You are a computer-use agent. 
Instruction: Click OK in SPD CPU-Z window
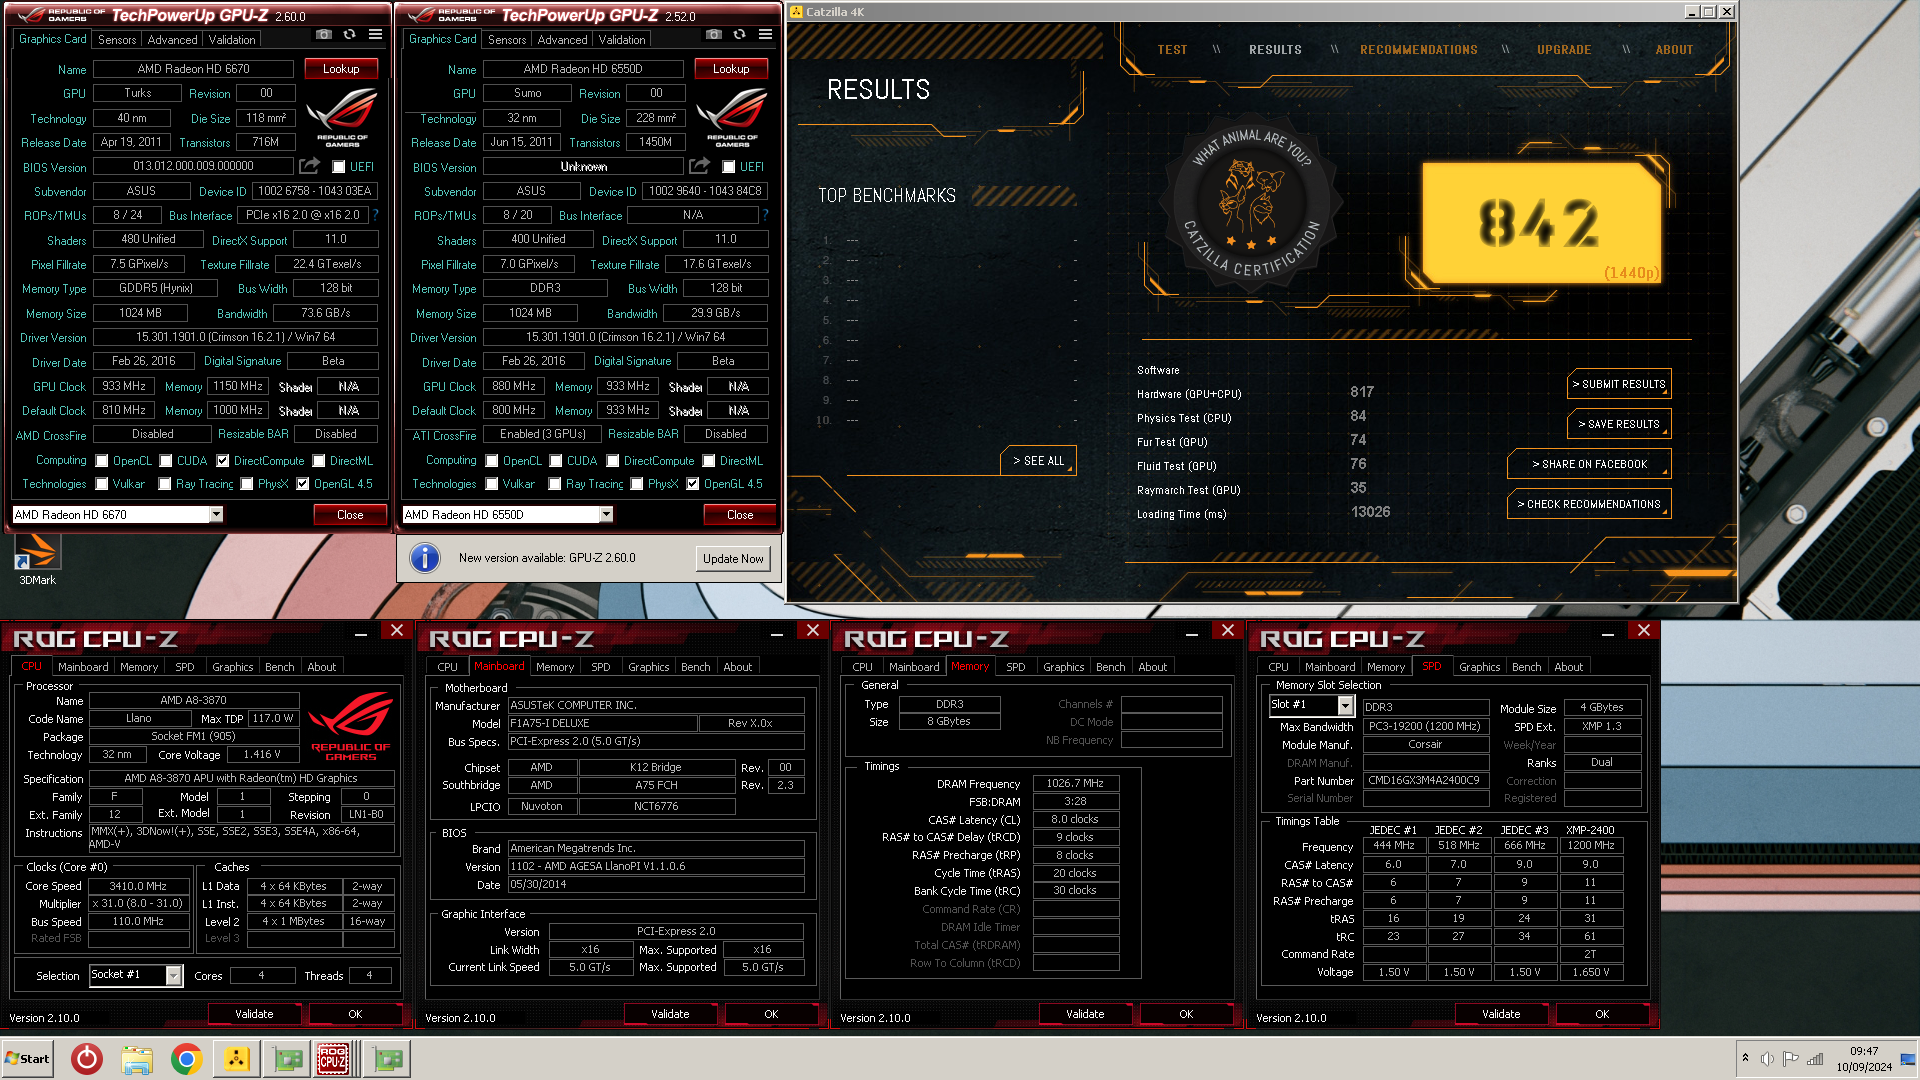click(1602, 1014)
